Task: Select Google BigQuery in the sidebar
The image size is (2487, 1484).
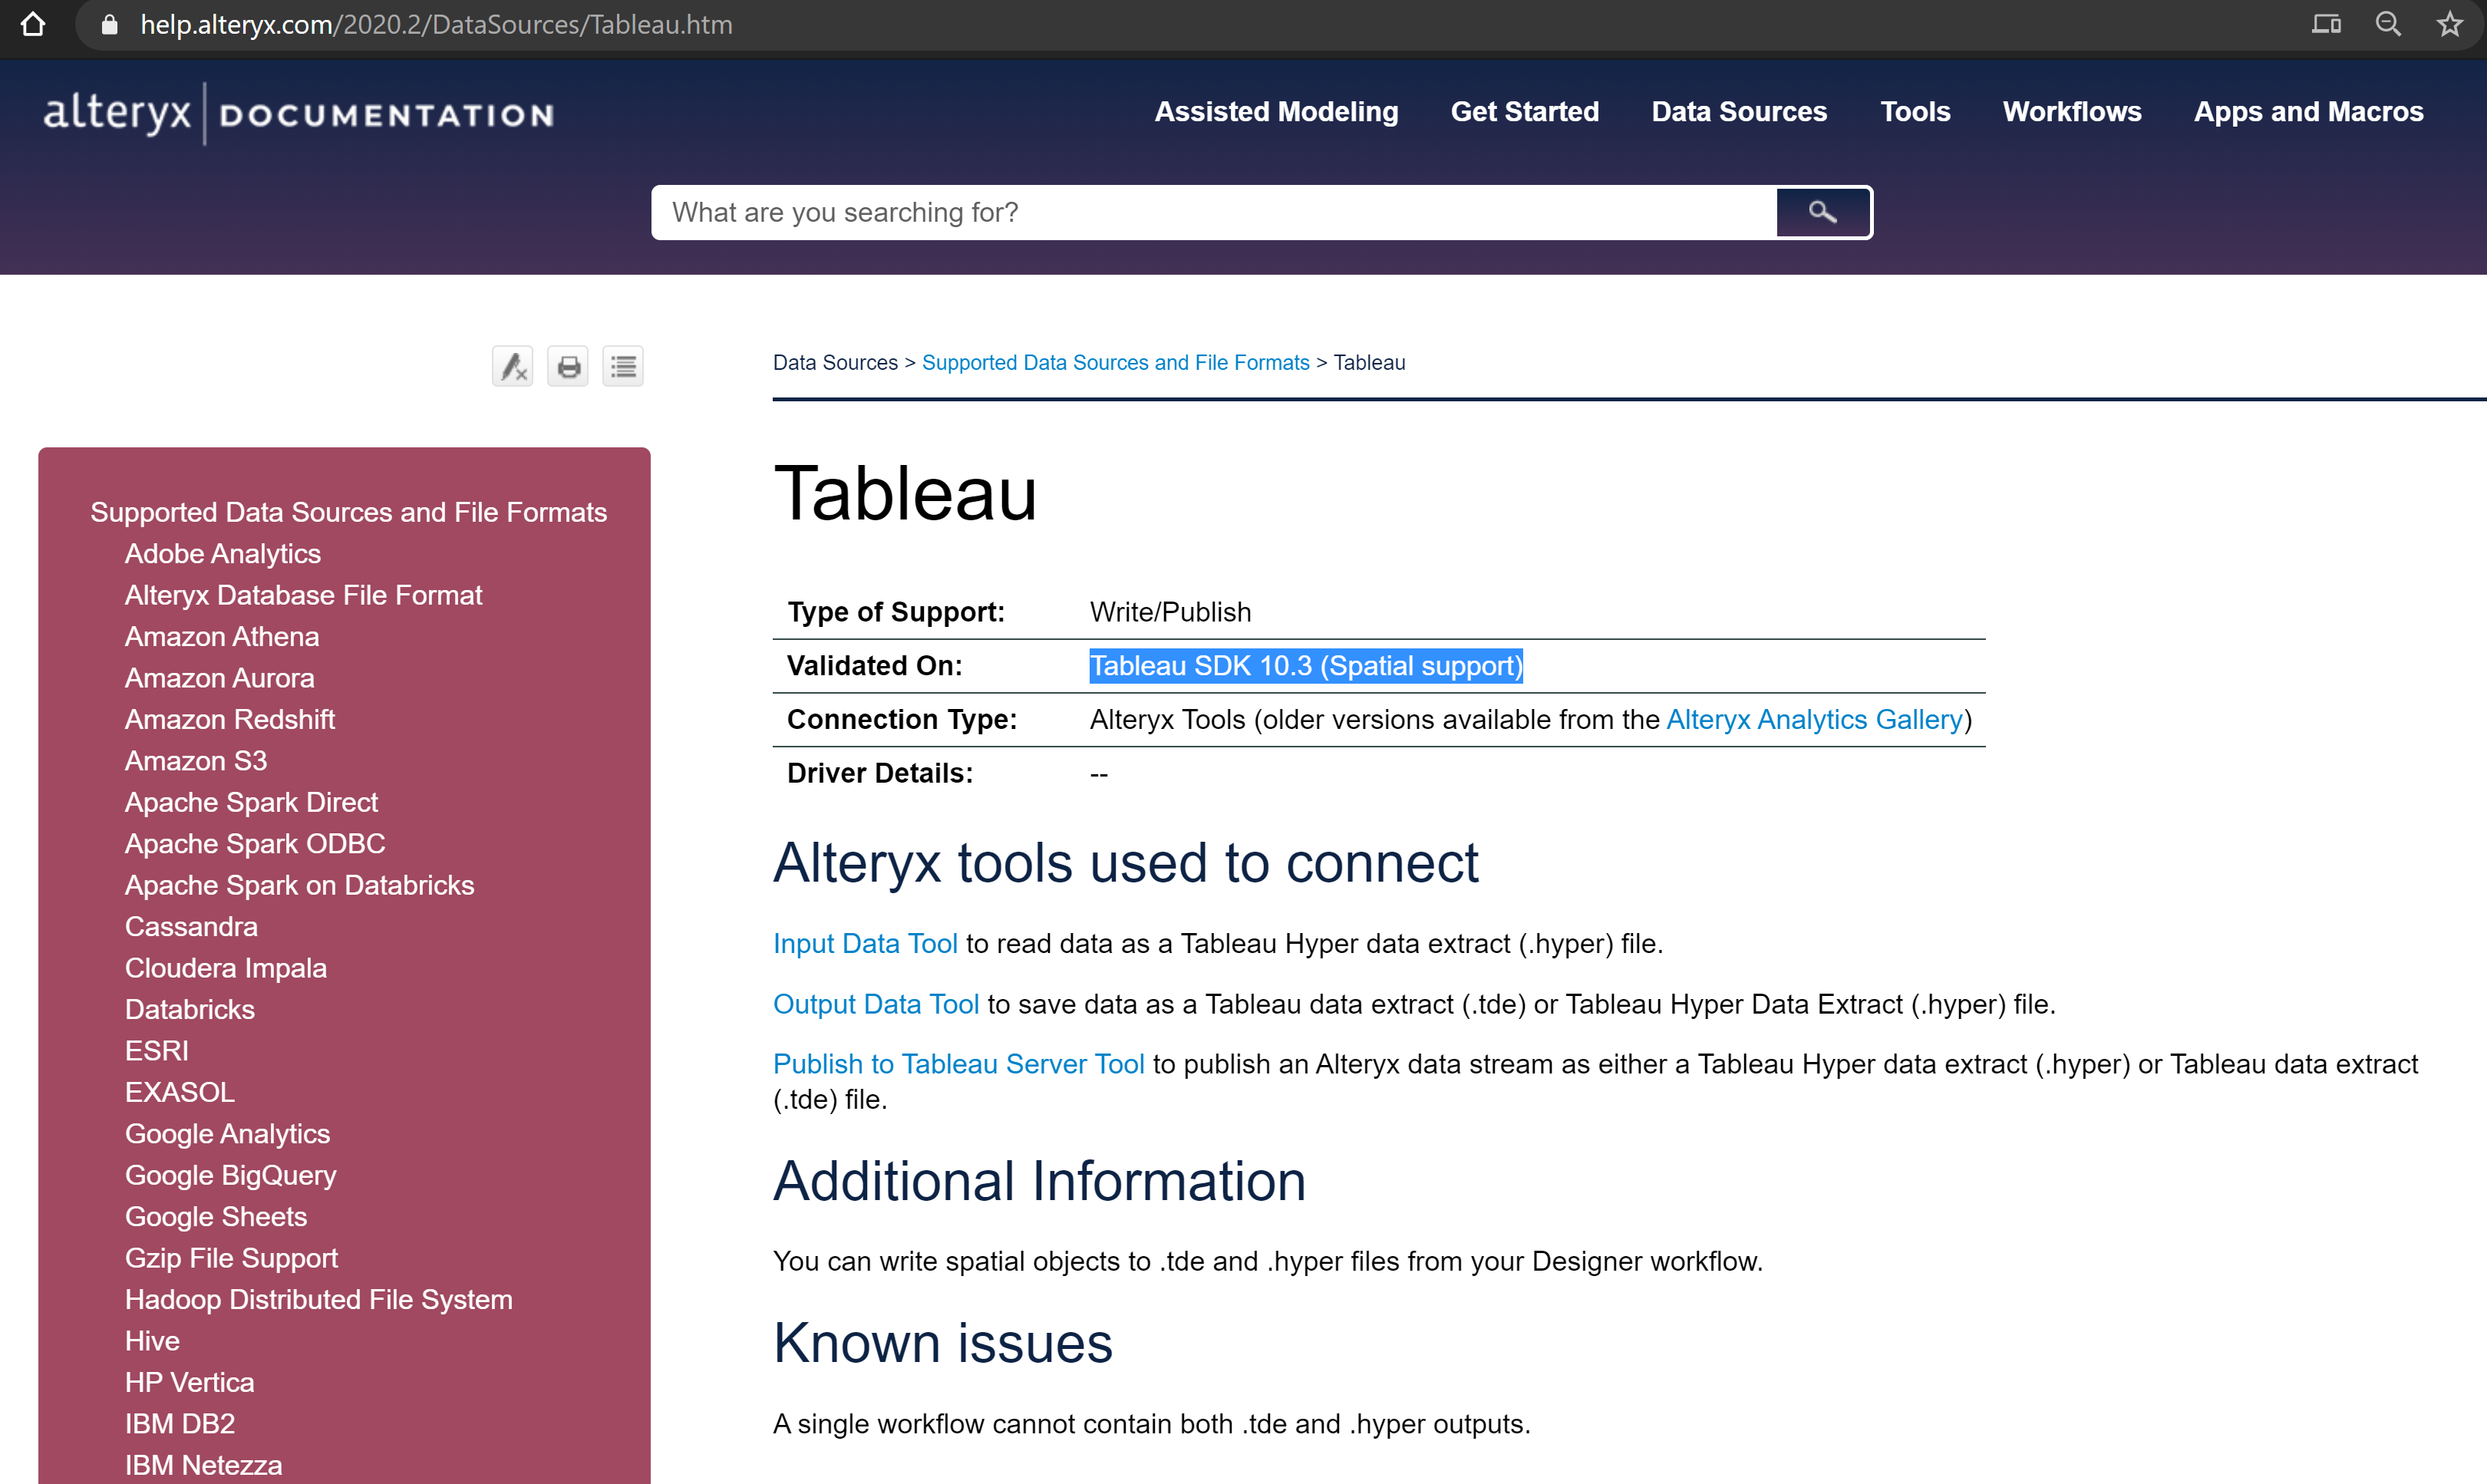Action: (230, 1175)
